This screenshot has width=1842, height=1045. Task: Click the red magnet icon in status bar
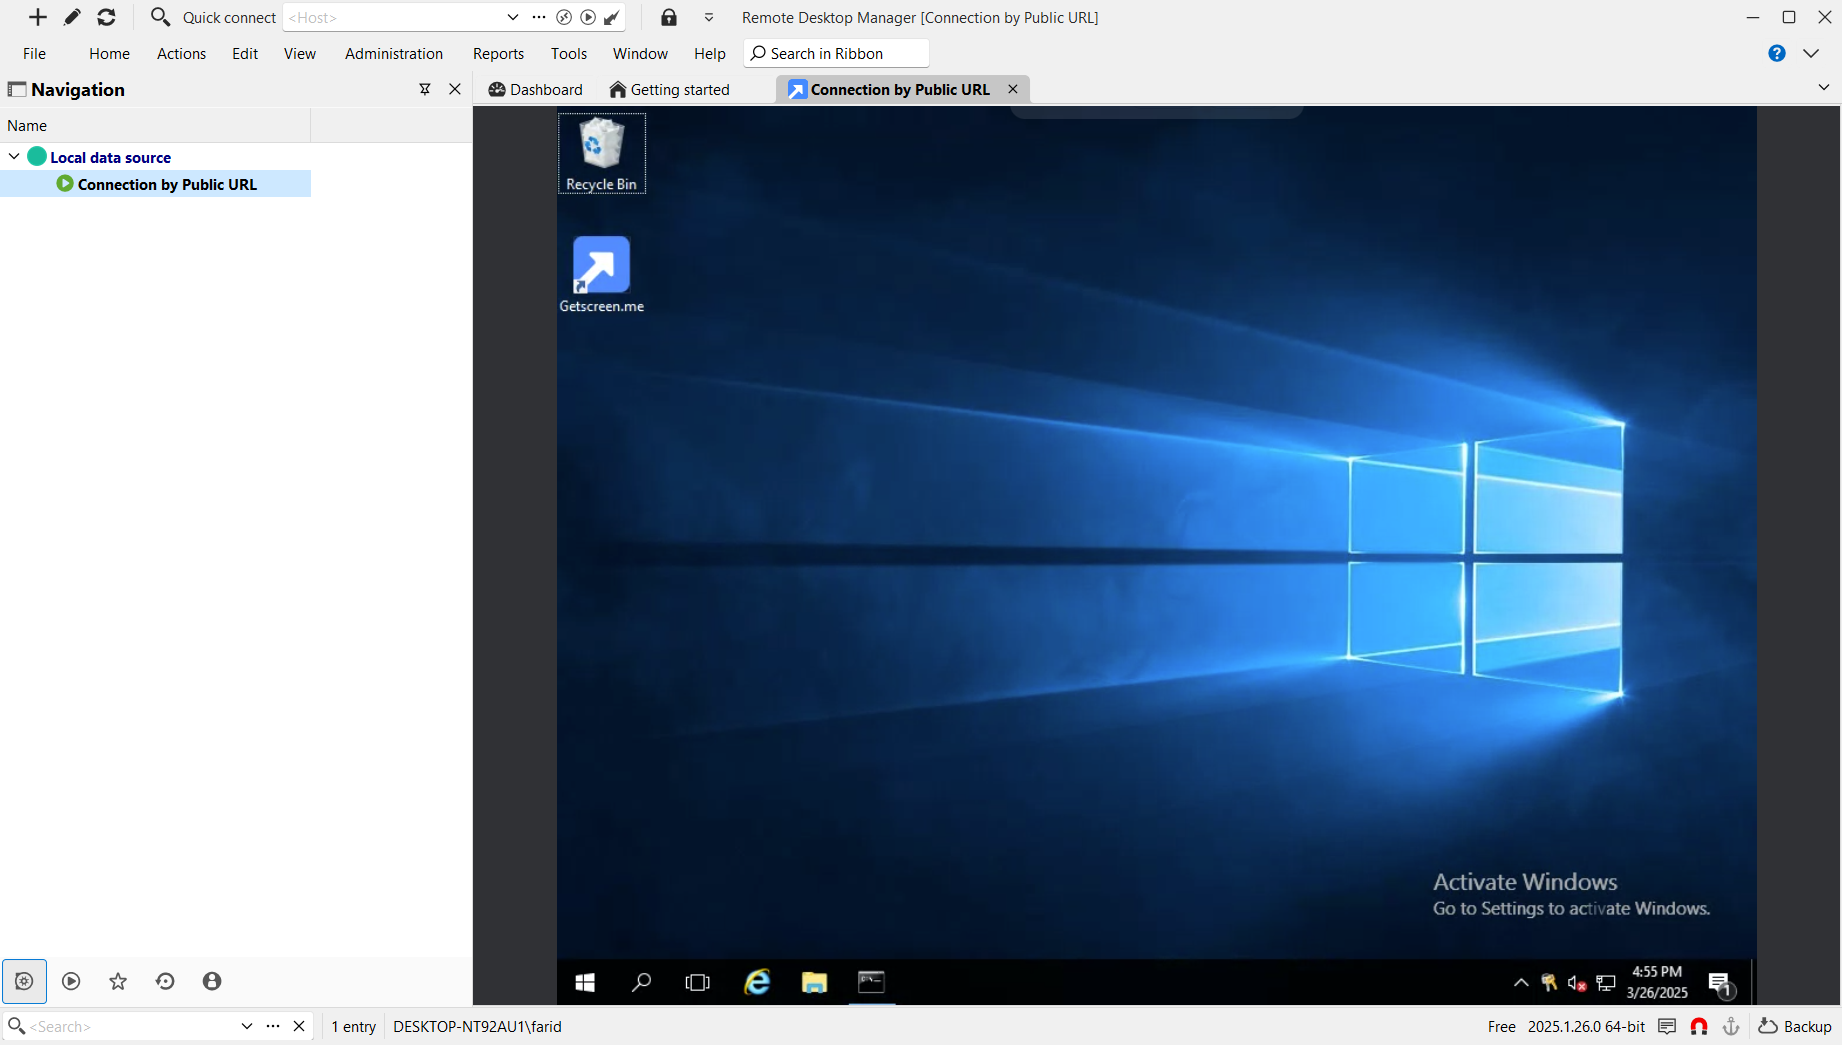tap(1699, 1026)
